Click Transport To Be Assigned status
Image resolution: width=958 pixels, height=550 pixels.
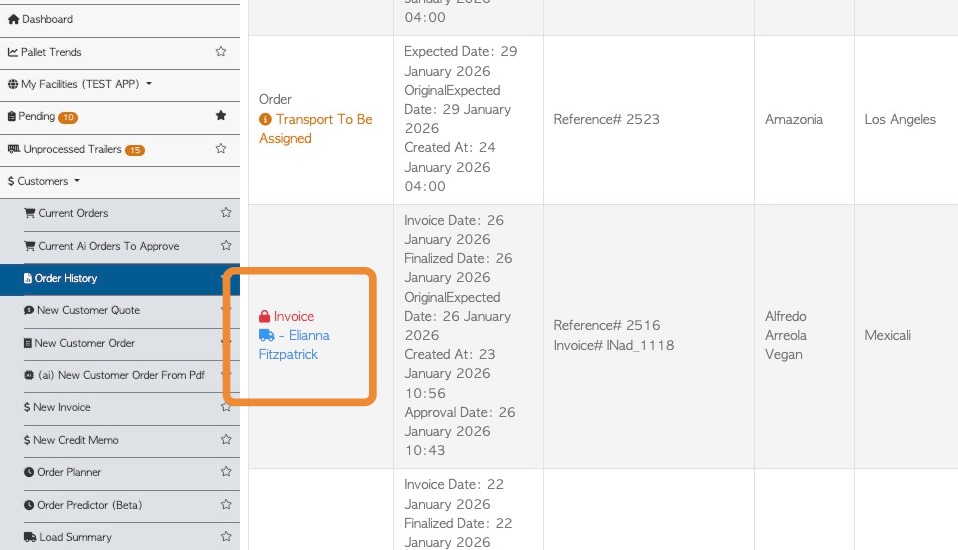click(316, 129)
